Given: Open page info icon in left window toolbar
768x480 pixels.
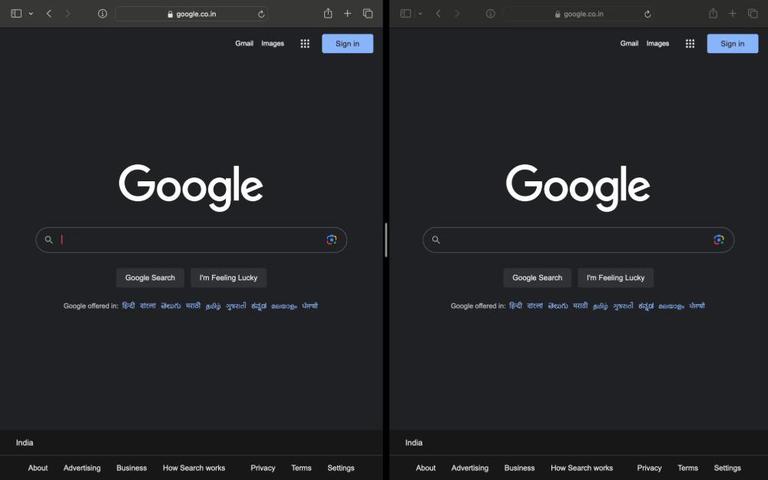Looking at the screenshot, I should (102, 14).
